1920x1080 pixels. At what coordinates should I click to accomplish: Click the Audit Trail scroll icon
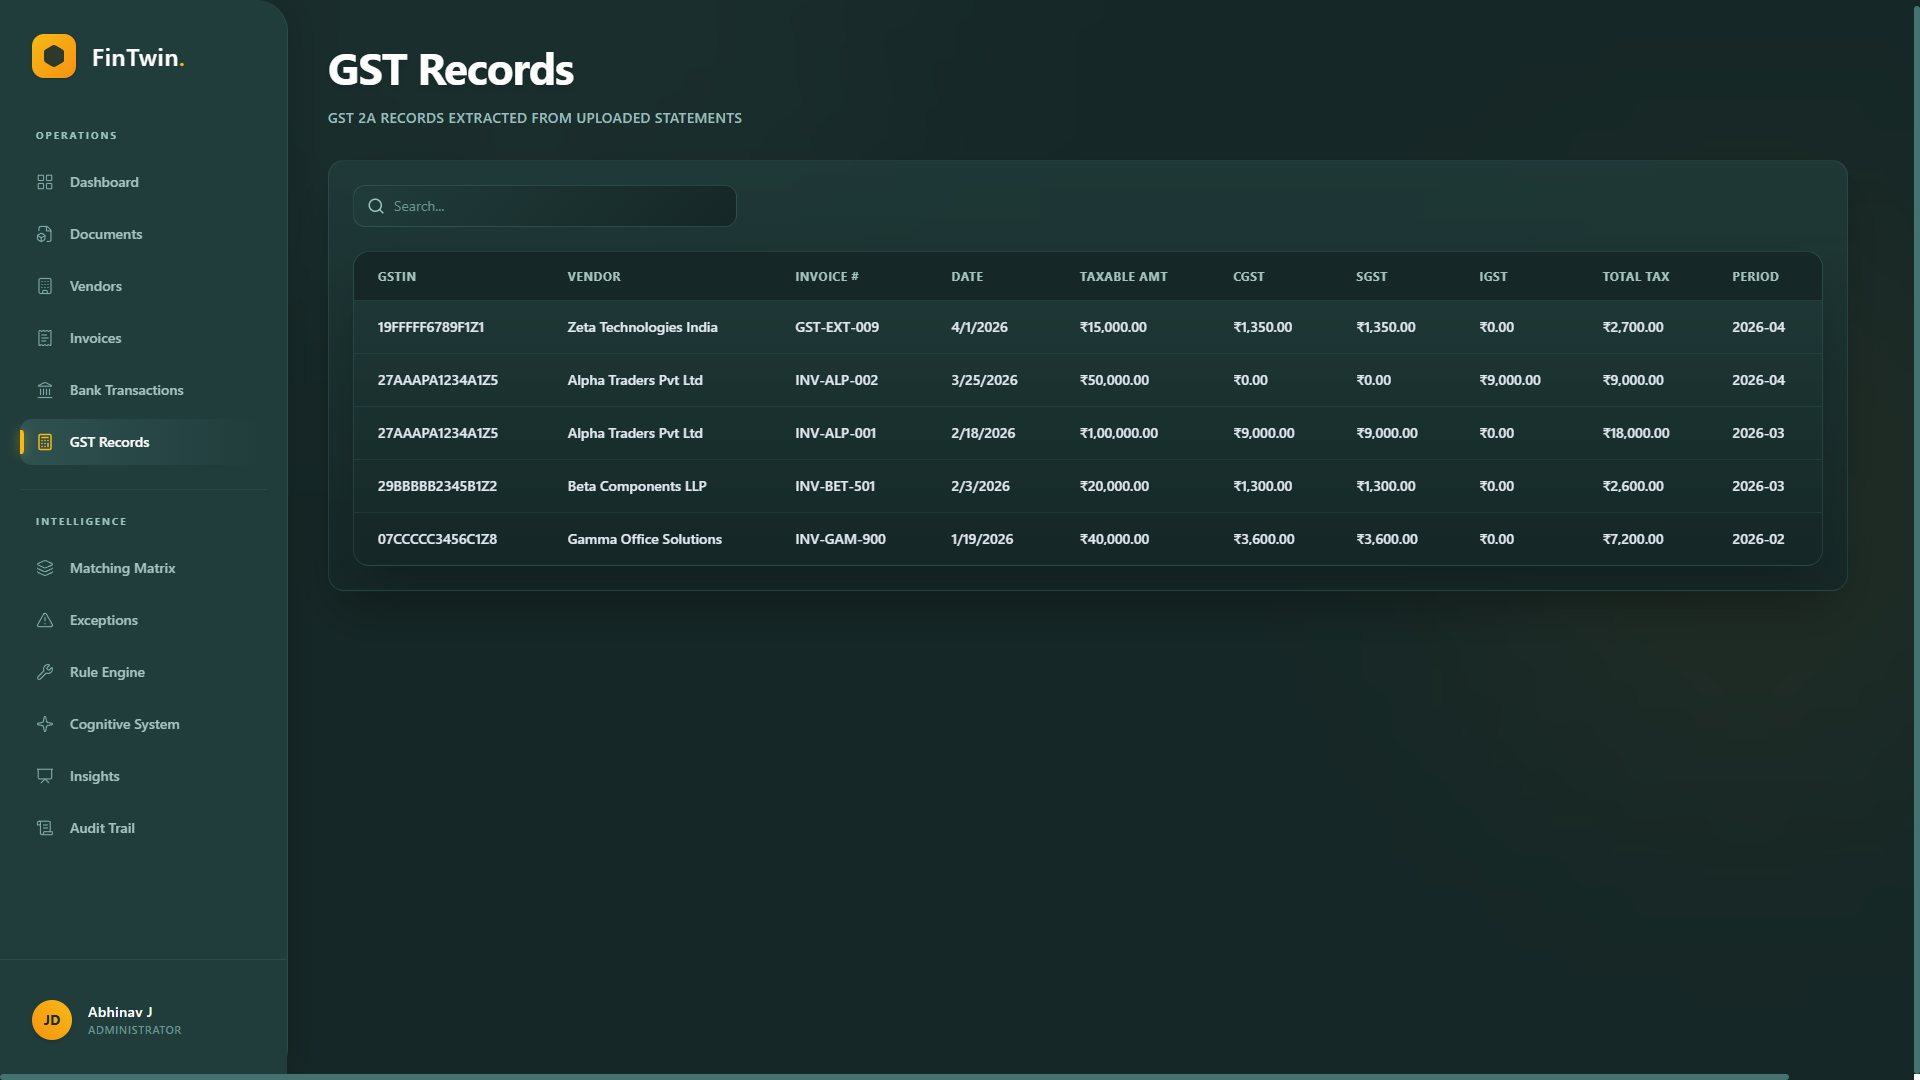point(45,828)
